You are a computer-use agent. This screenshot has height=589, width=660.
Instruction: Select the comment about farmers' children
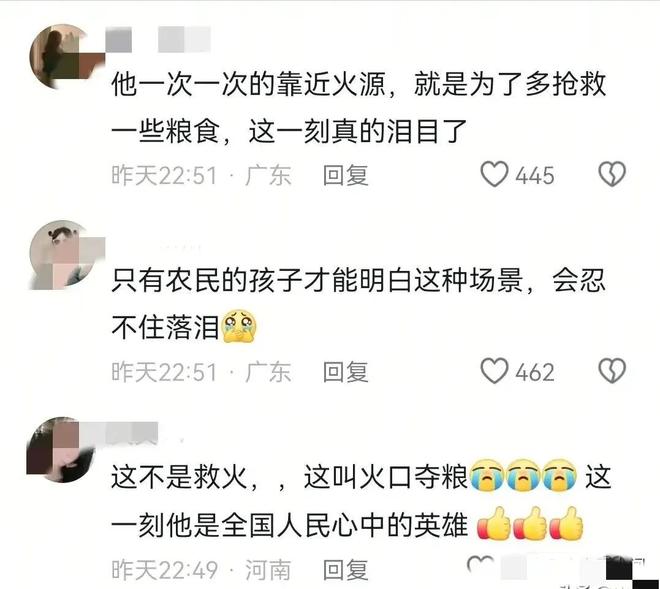(359, 304)
